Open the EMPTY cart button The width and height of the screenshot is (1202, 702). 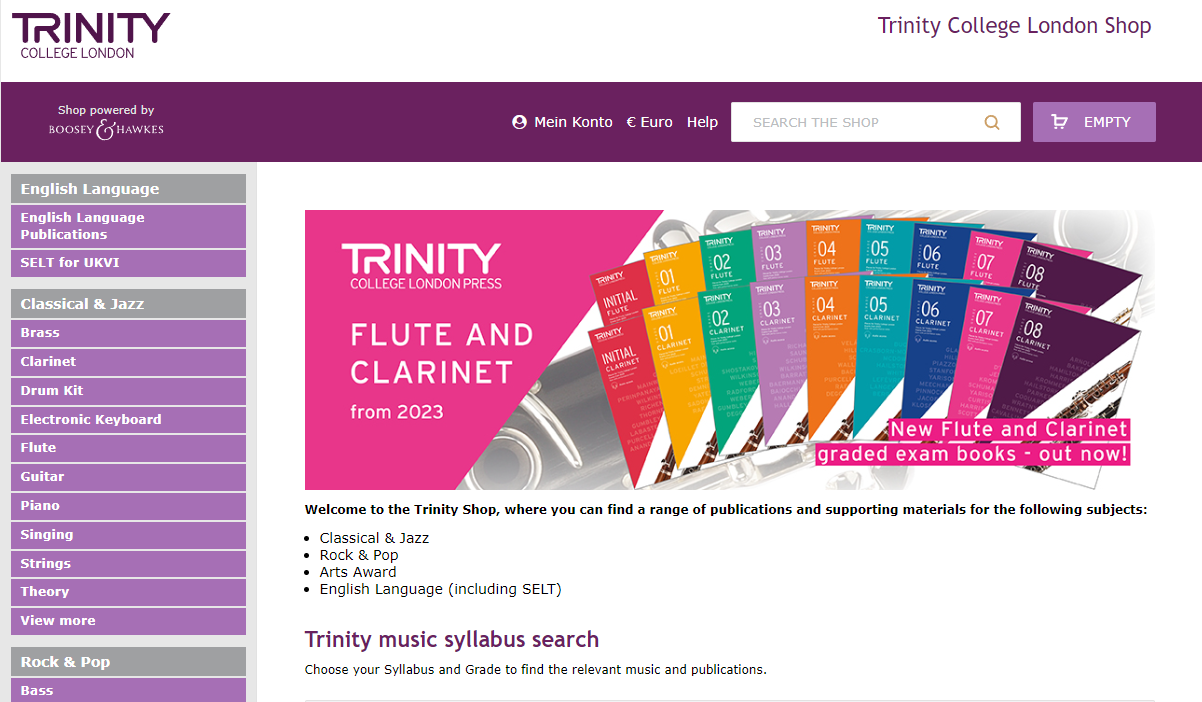[1094, 122]
